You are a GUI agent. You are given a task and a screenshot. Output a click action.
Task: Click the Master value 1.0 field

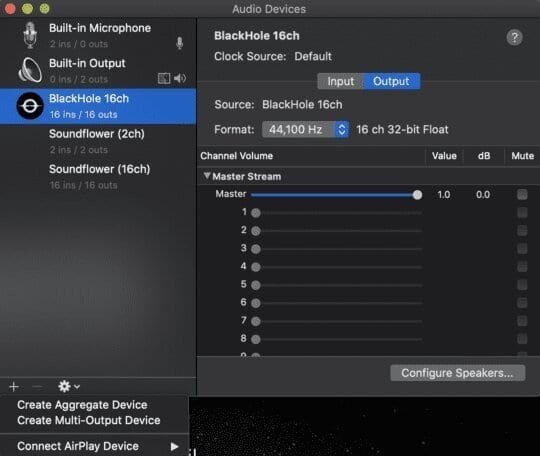[x=444, y=195]
